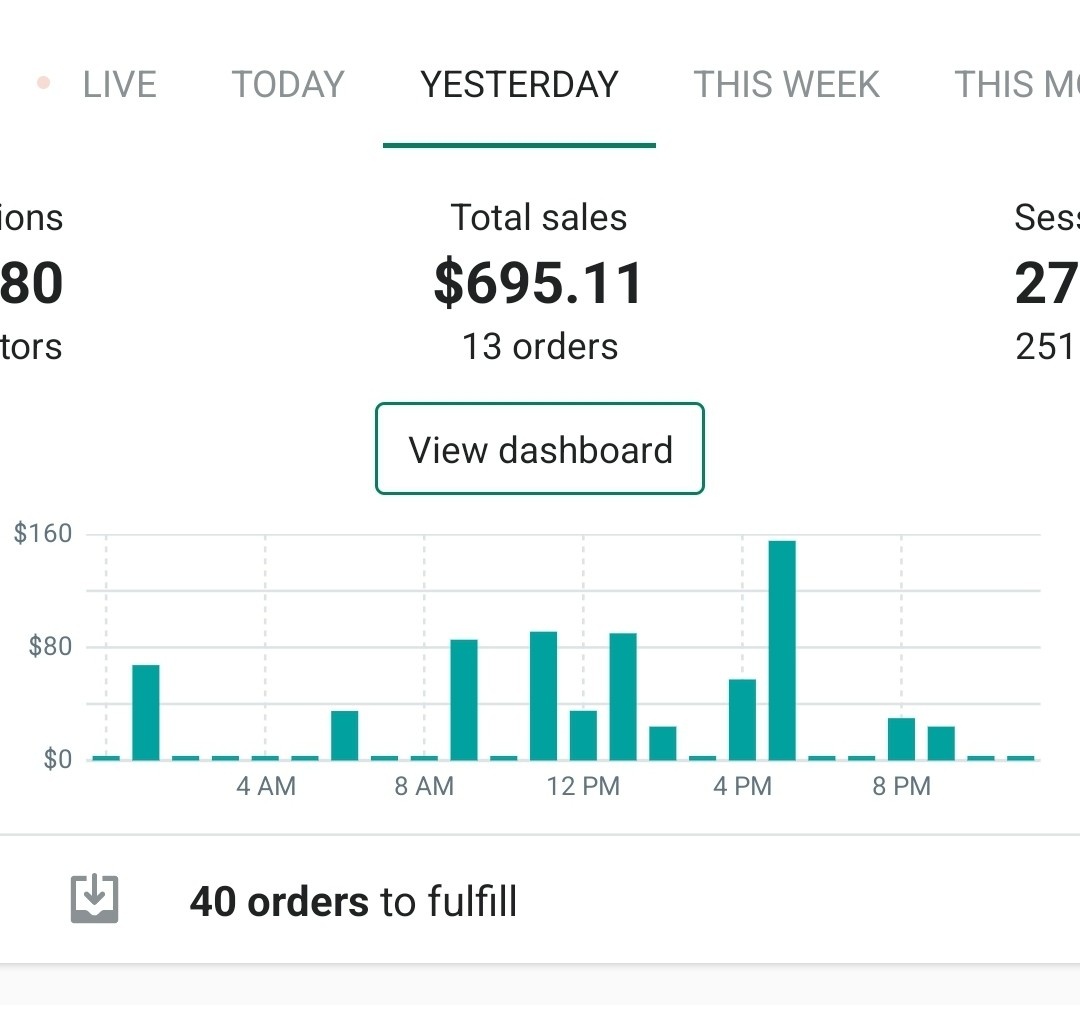Tap the 13 orders count text
This screenshot has height=1026, width=1080.
539,347
